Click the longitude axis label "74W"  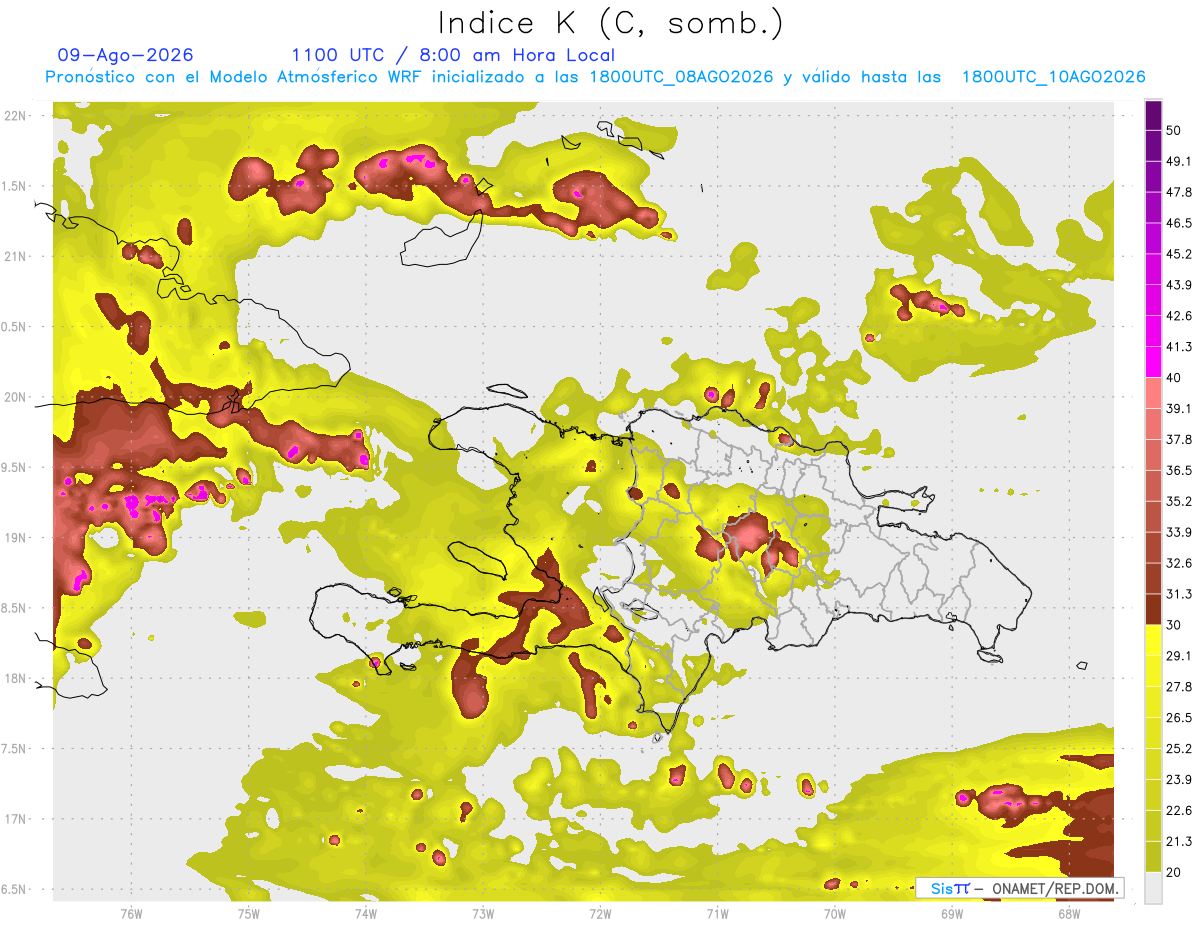tap(365, 913)
